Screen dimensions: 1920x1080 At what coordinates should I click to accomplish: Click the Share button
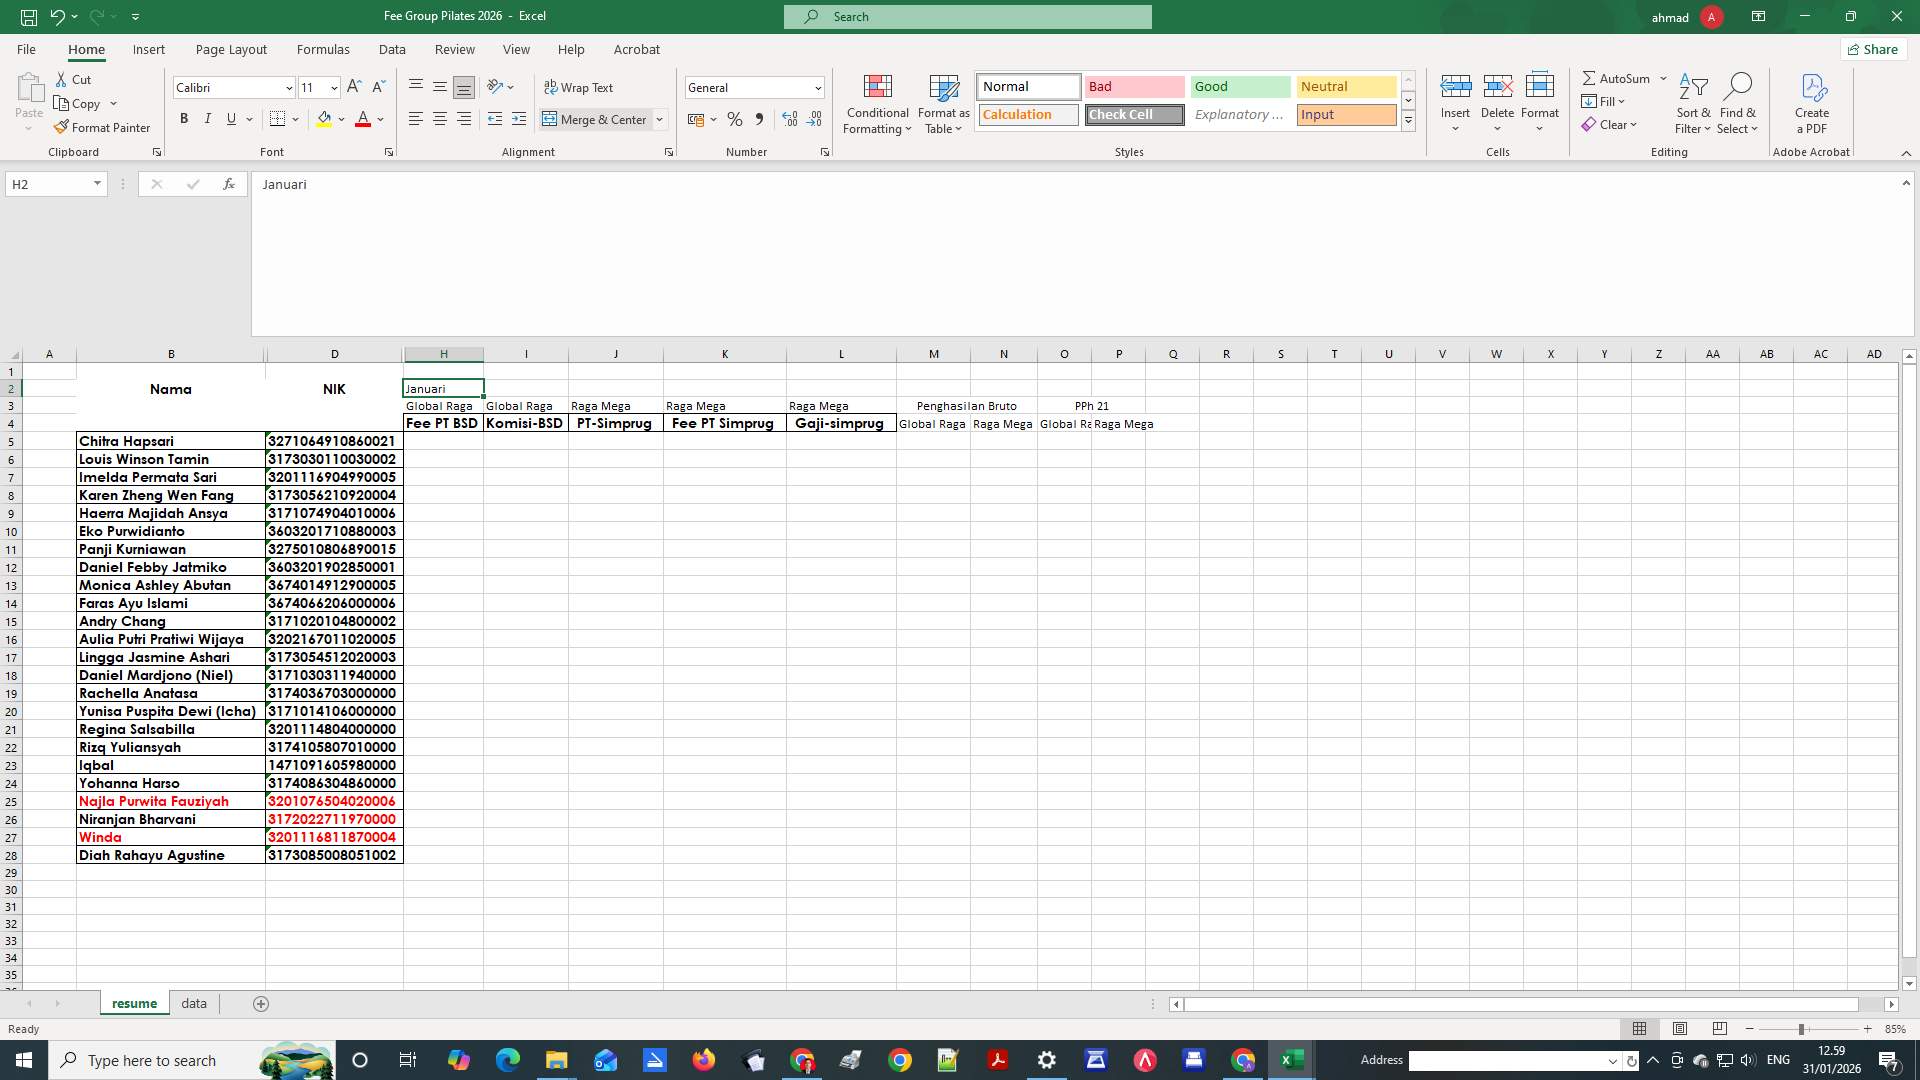1872,49
